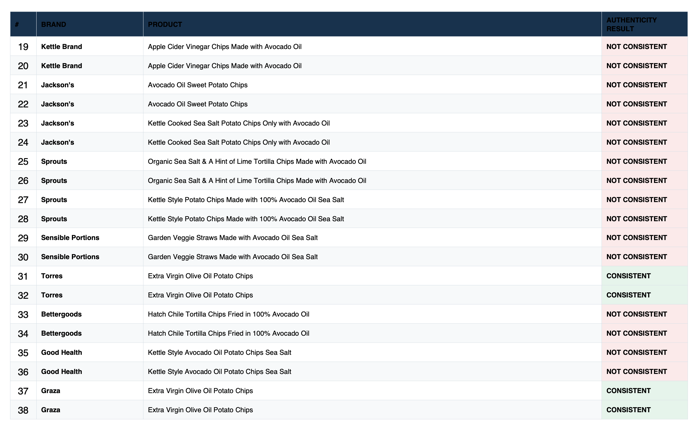Click NOT CONSISTENT result in row 33

tap(636, 315)
